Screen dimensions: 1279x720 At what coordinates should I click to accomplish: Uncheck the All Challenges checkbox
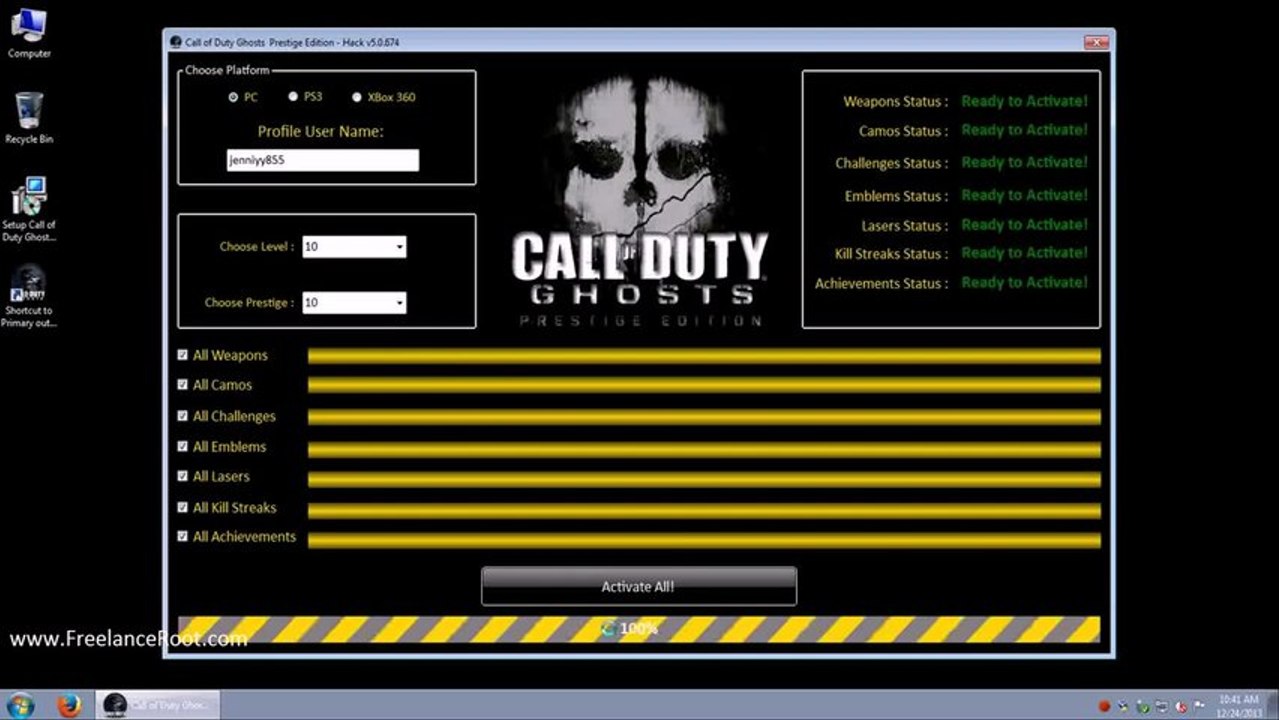coord(183,416)
